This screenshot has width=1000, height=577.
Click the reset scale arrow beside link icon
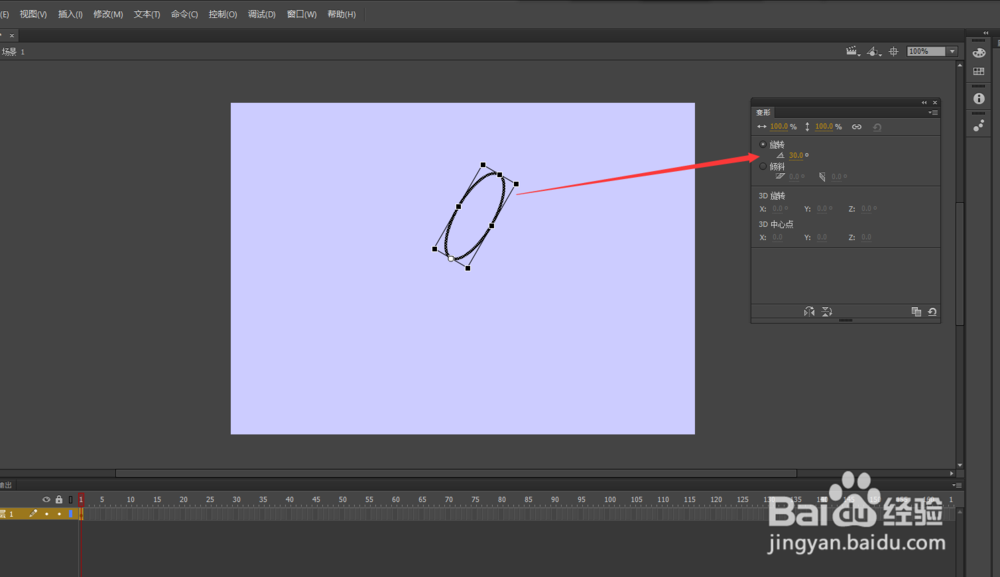[877, 127]
